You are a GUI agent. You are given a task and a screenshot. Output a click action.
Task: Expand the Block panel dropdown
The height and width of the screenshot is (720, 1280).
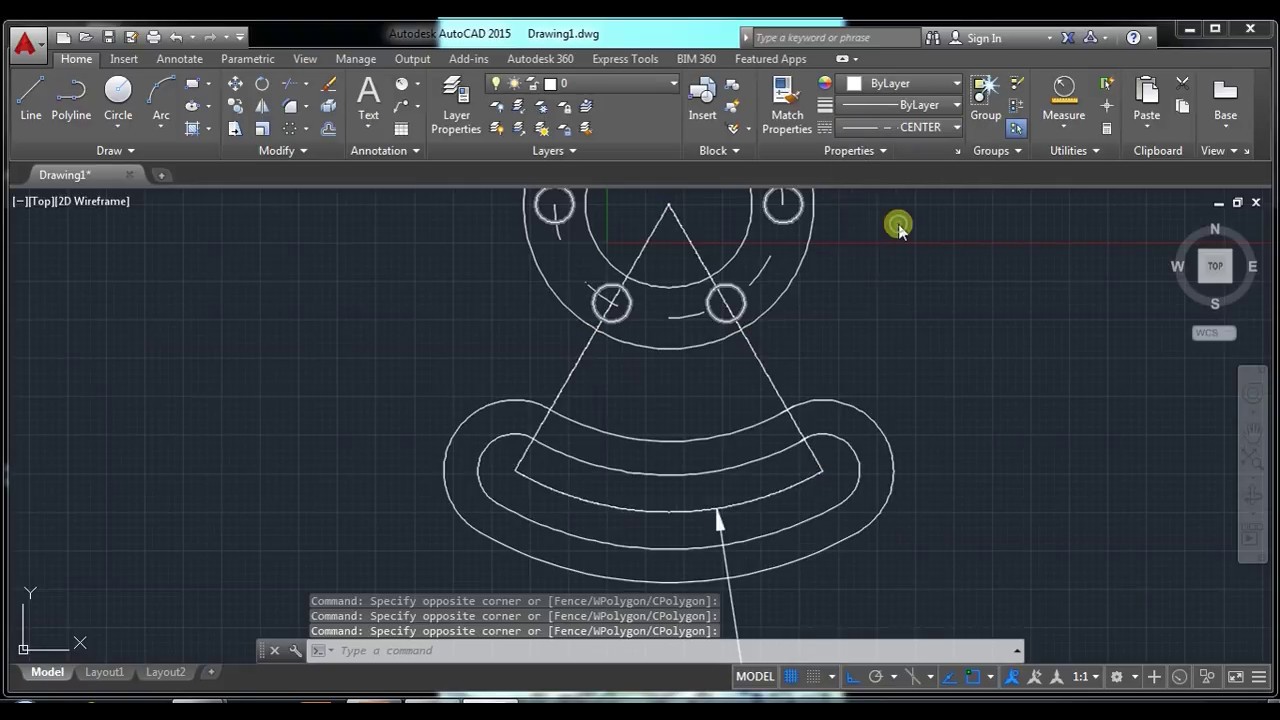(719, 151)
